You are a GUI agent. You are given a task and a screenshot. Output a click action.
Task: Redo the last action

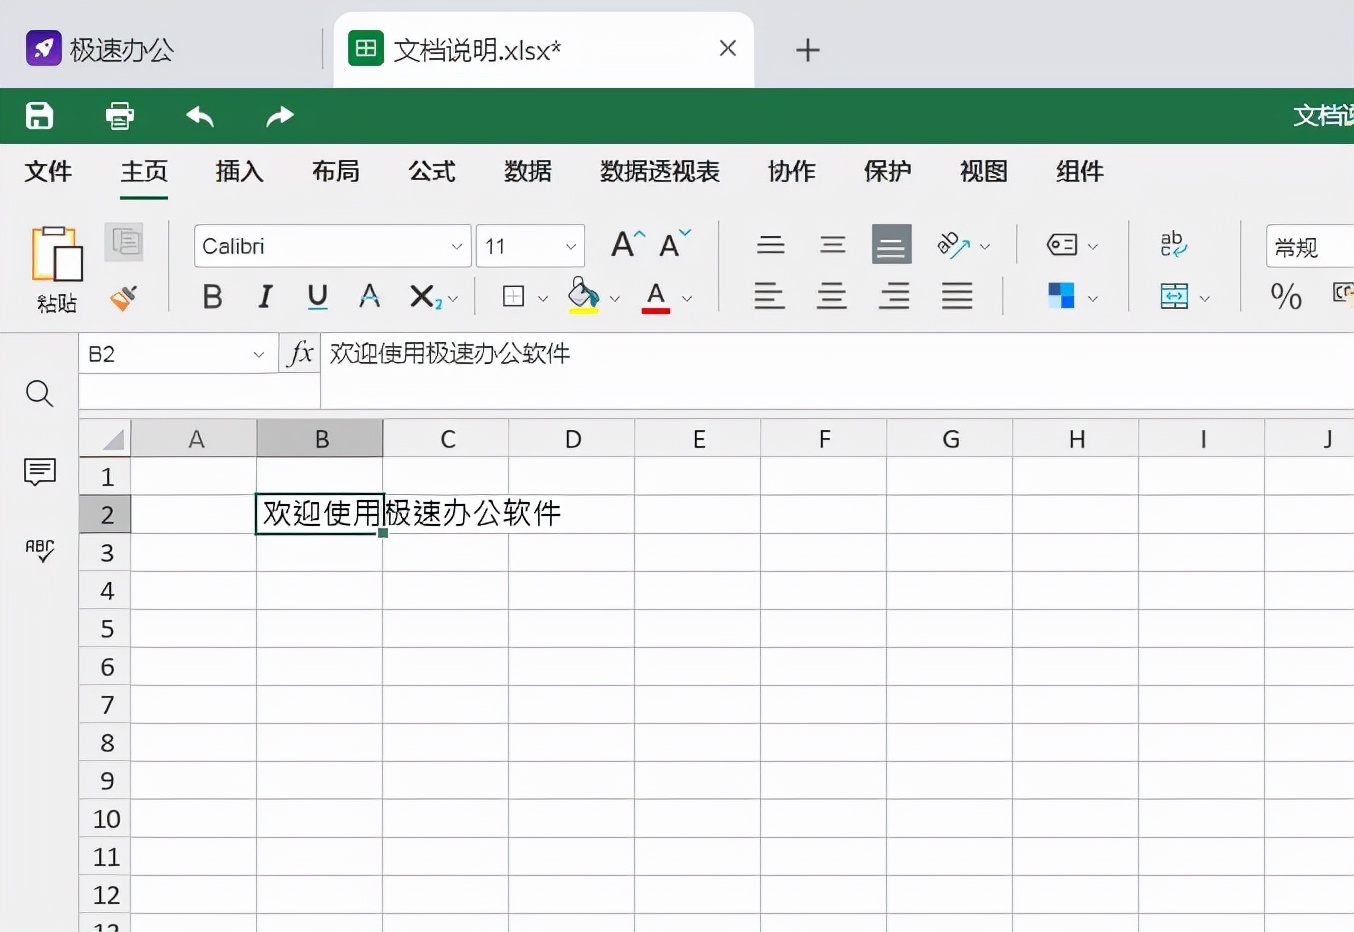coord(279,117)
